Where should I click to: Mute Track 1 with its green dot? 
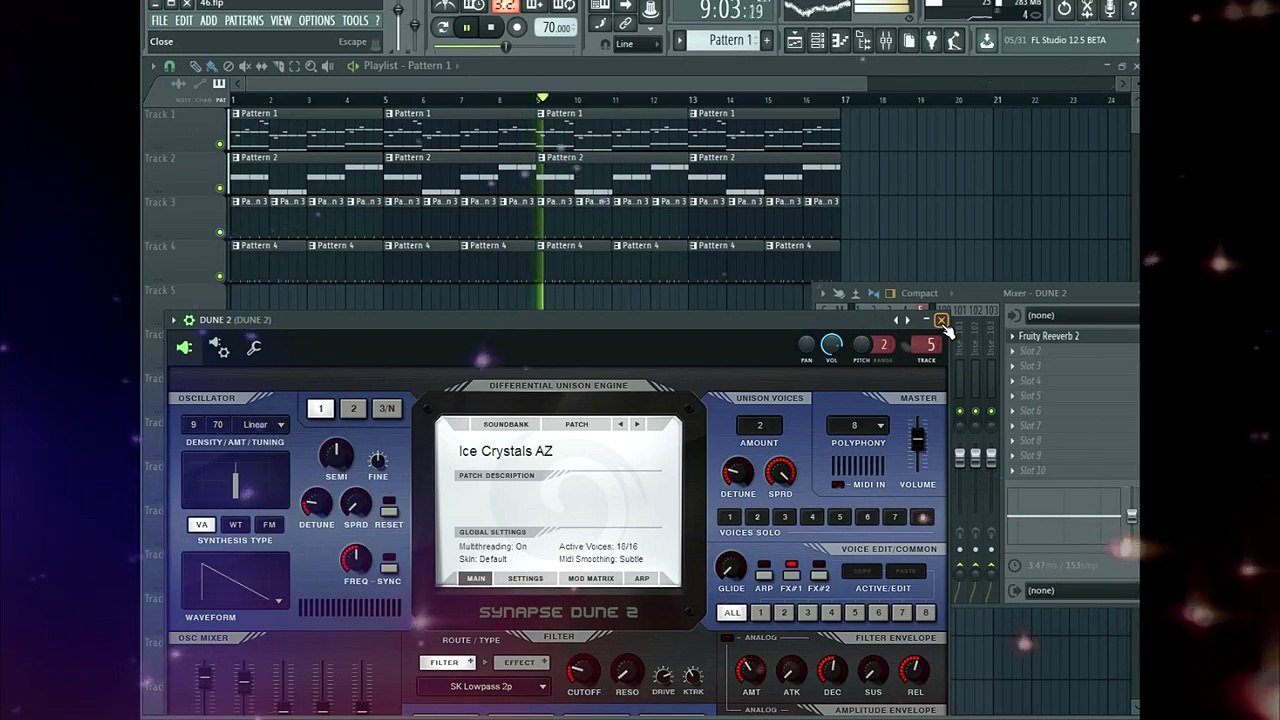click(x=220, y=144)
